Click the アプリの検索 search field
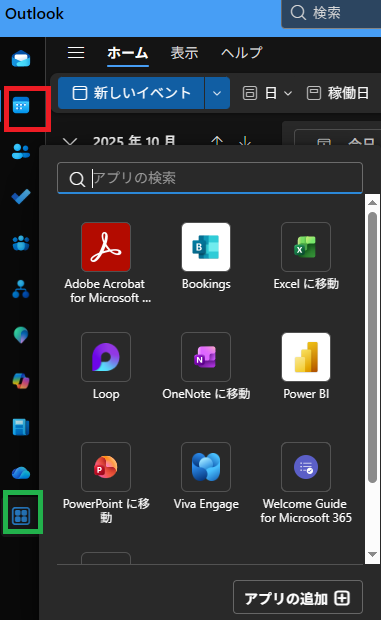The height and width of the screenshot is (620, 381). [x=210, y=178]
